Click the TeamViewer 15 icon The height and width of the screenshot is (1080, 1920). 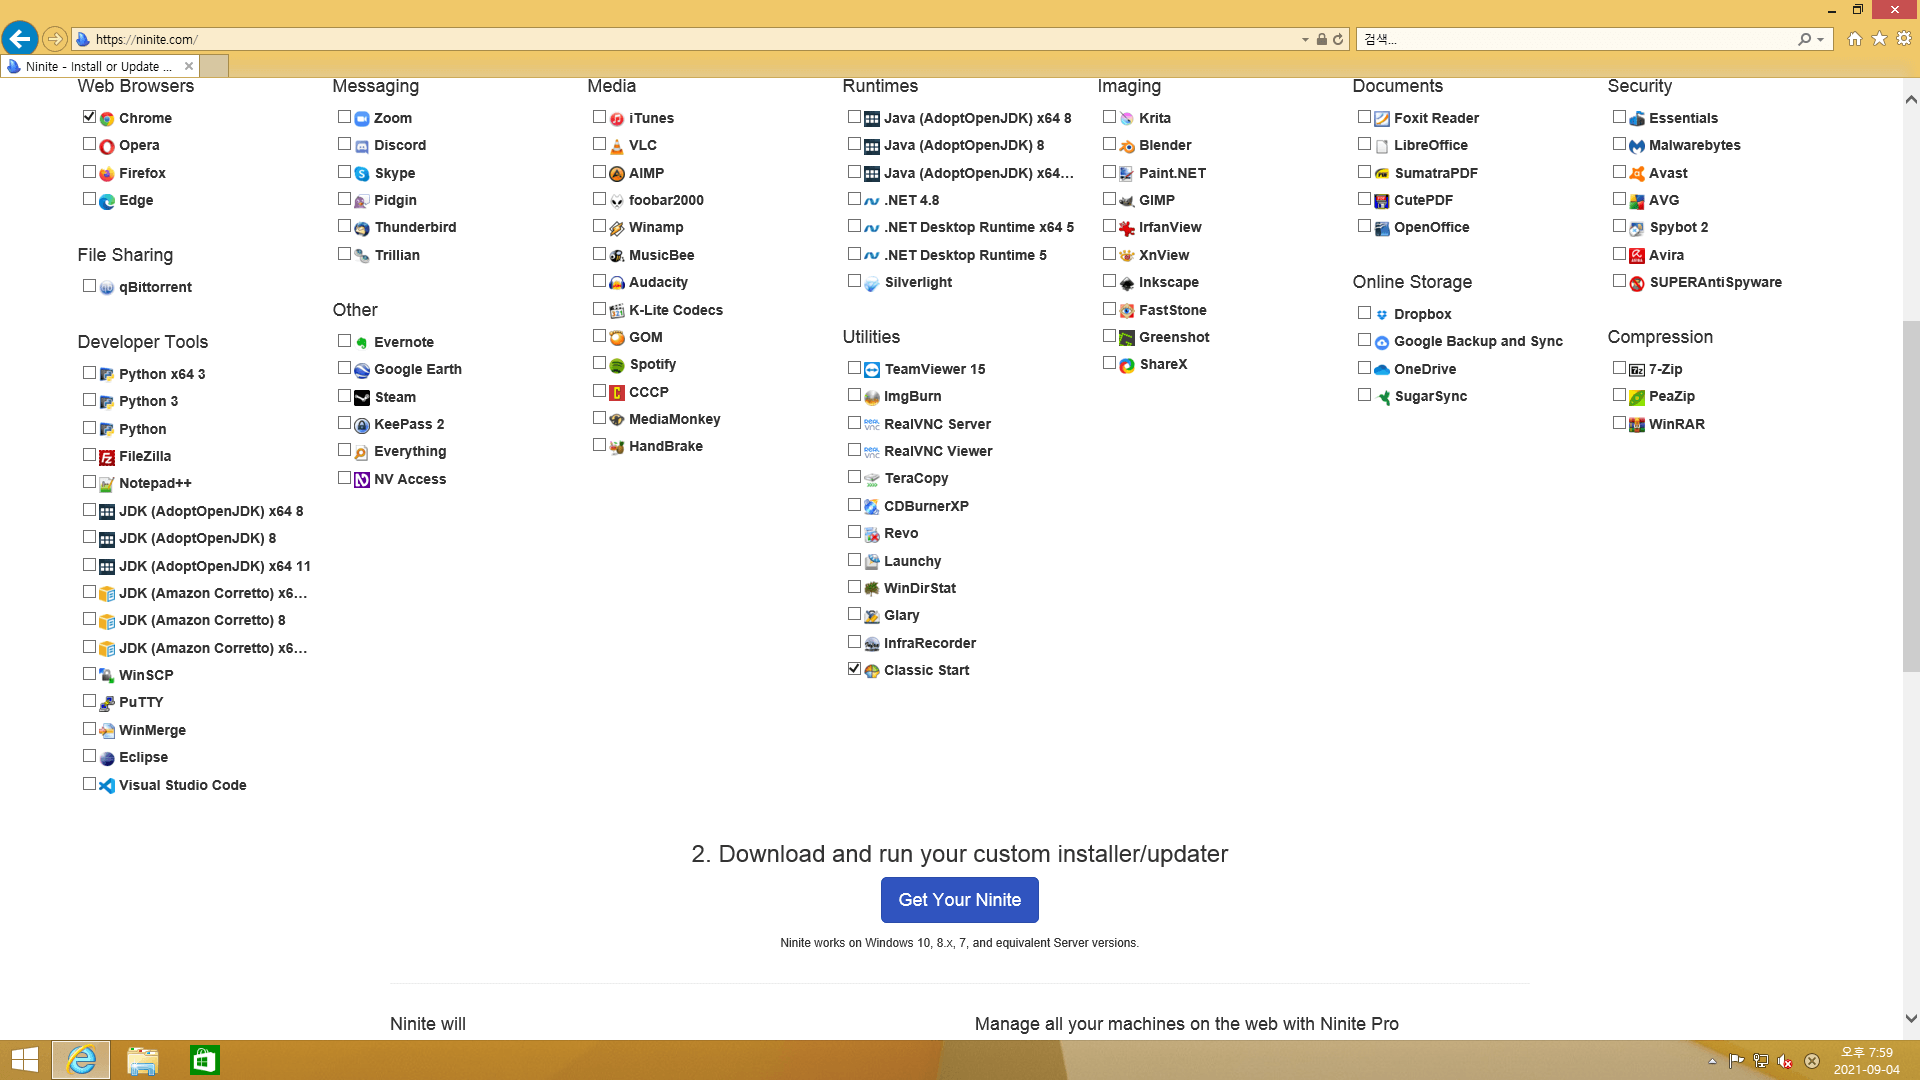872,370
